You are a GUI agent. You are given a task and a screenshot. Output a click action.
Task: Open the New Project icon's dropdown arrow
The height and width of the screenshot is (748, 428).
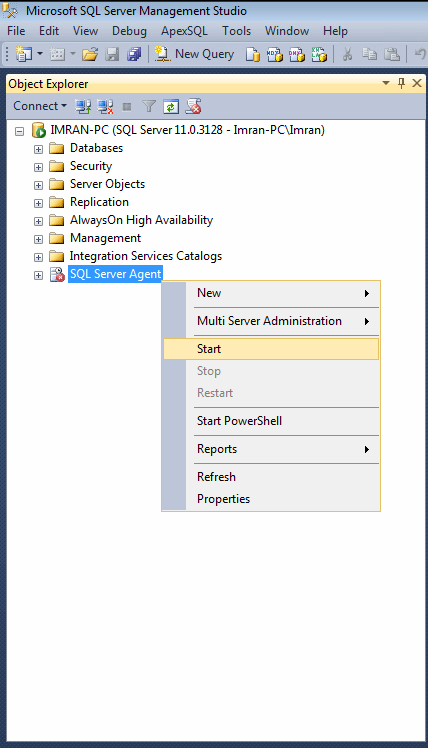pyautogui.click(x=40, y=54)
